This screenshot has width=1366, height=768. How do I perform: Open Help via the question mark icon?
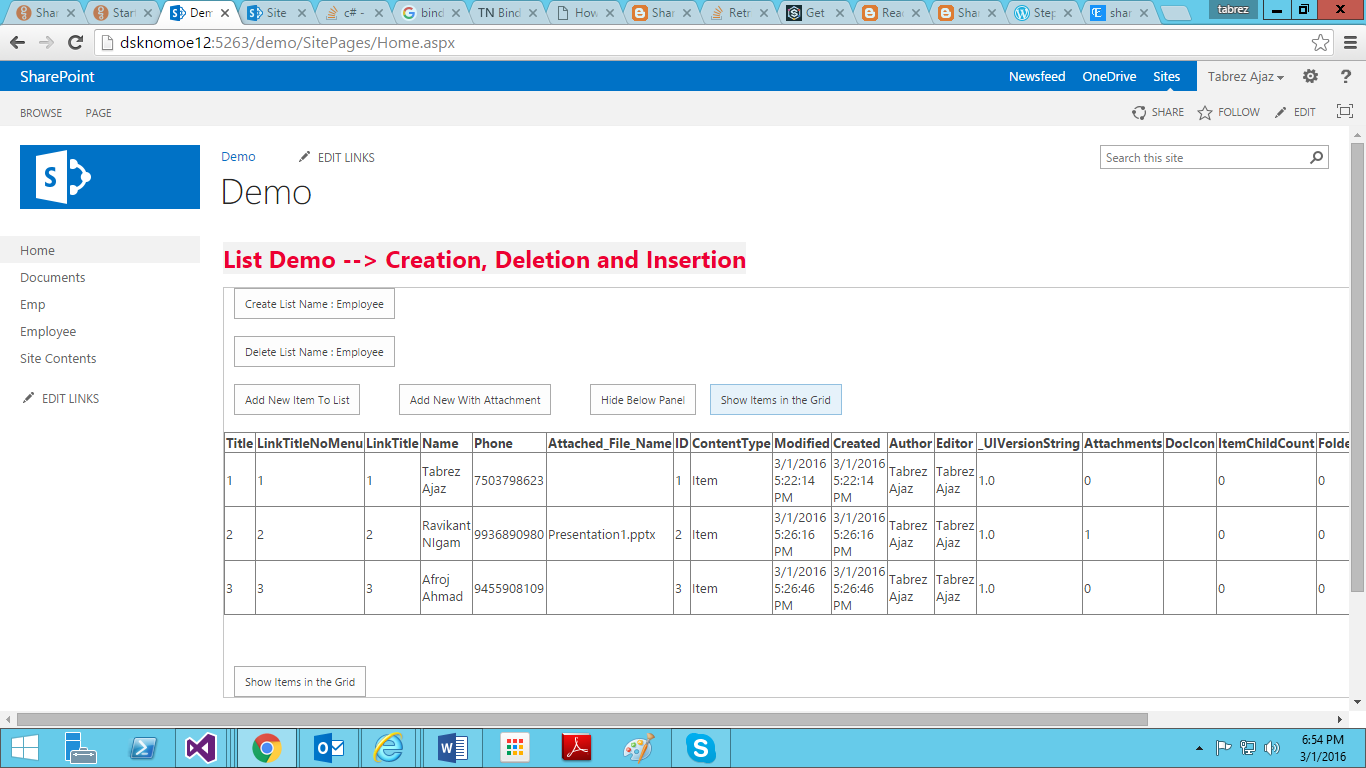pos(1344,76)
